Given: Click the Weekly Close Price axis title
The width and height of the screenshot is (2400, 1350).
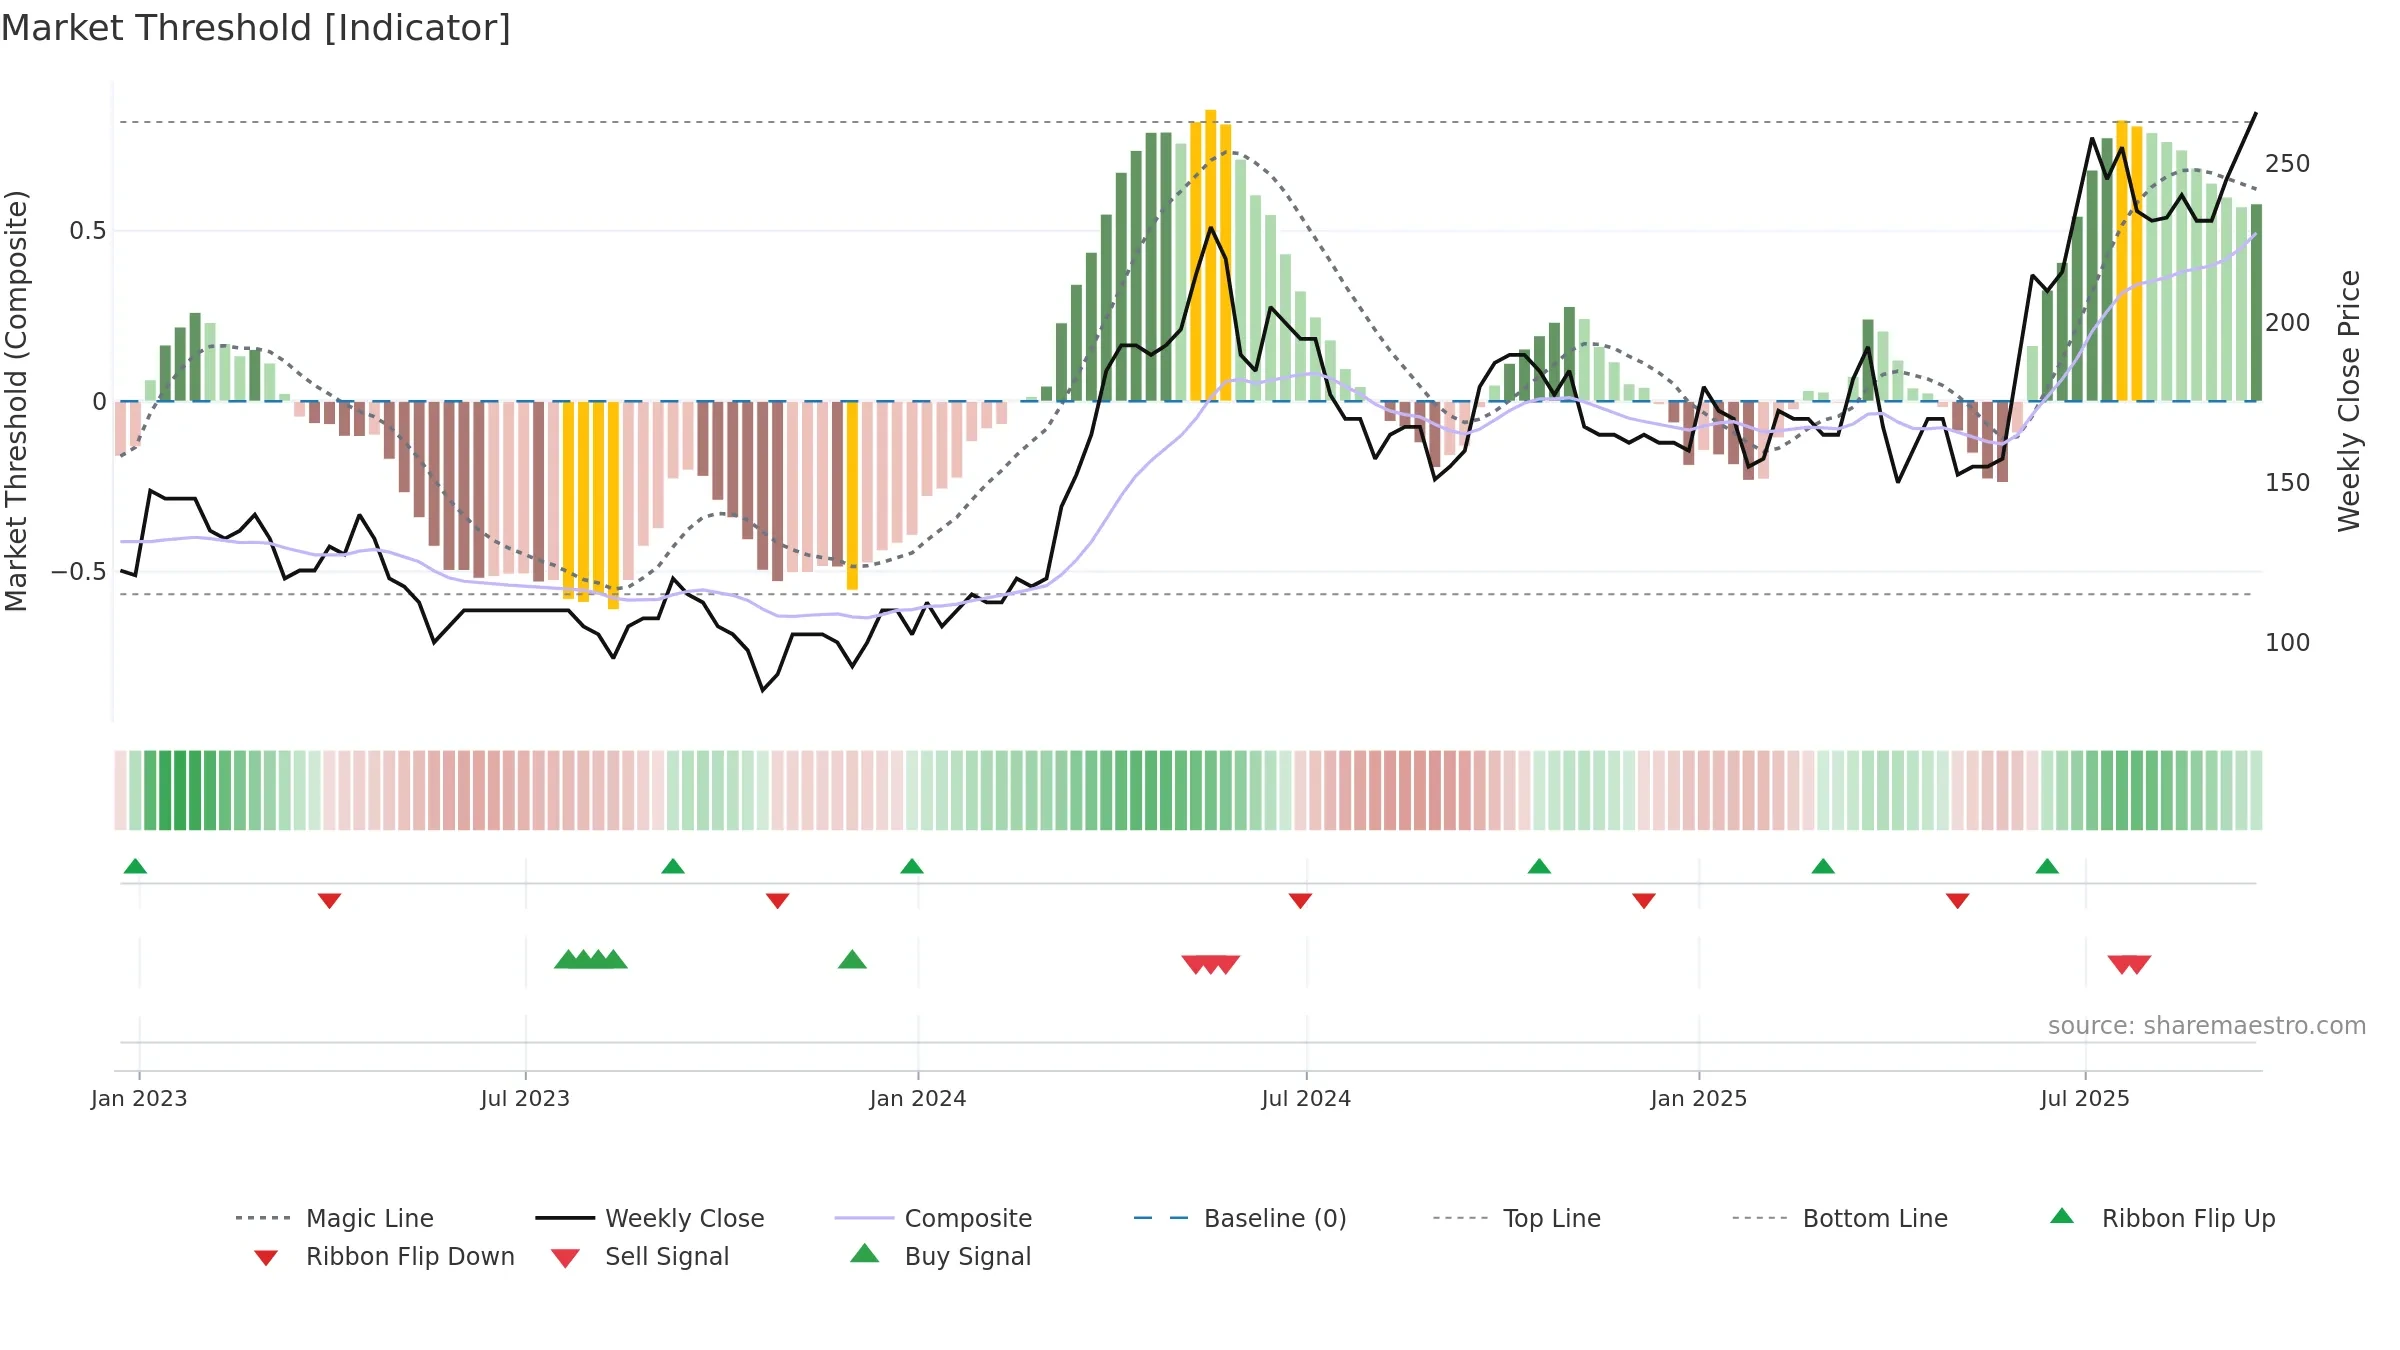Looking at the screenshot, I should coord(2349,401).
